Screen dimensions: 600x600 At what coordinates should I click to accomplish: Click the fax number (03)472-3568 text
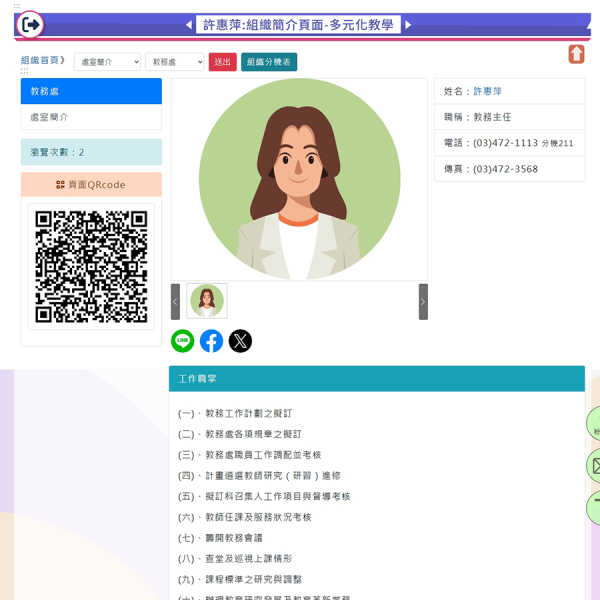click(x=505, y=169)
